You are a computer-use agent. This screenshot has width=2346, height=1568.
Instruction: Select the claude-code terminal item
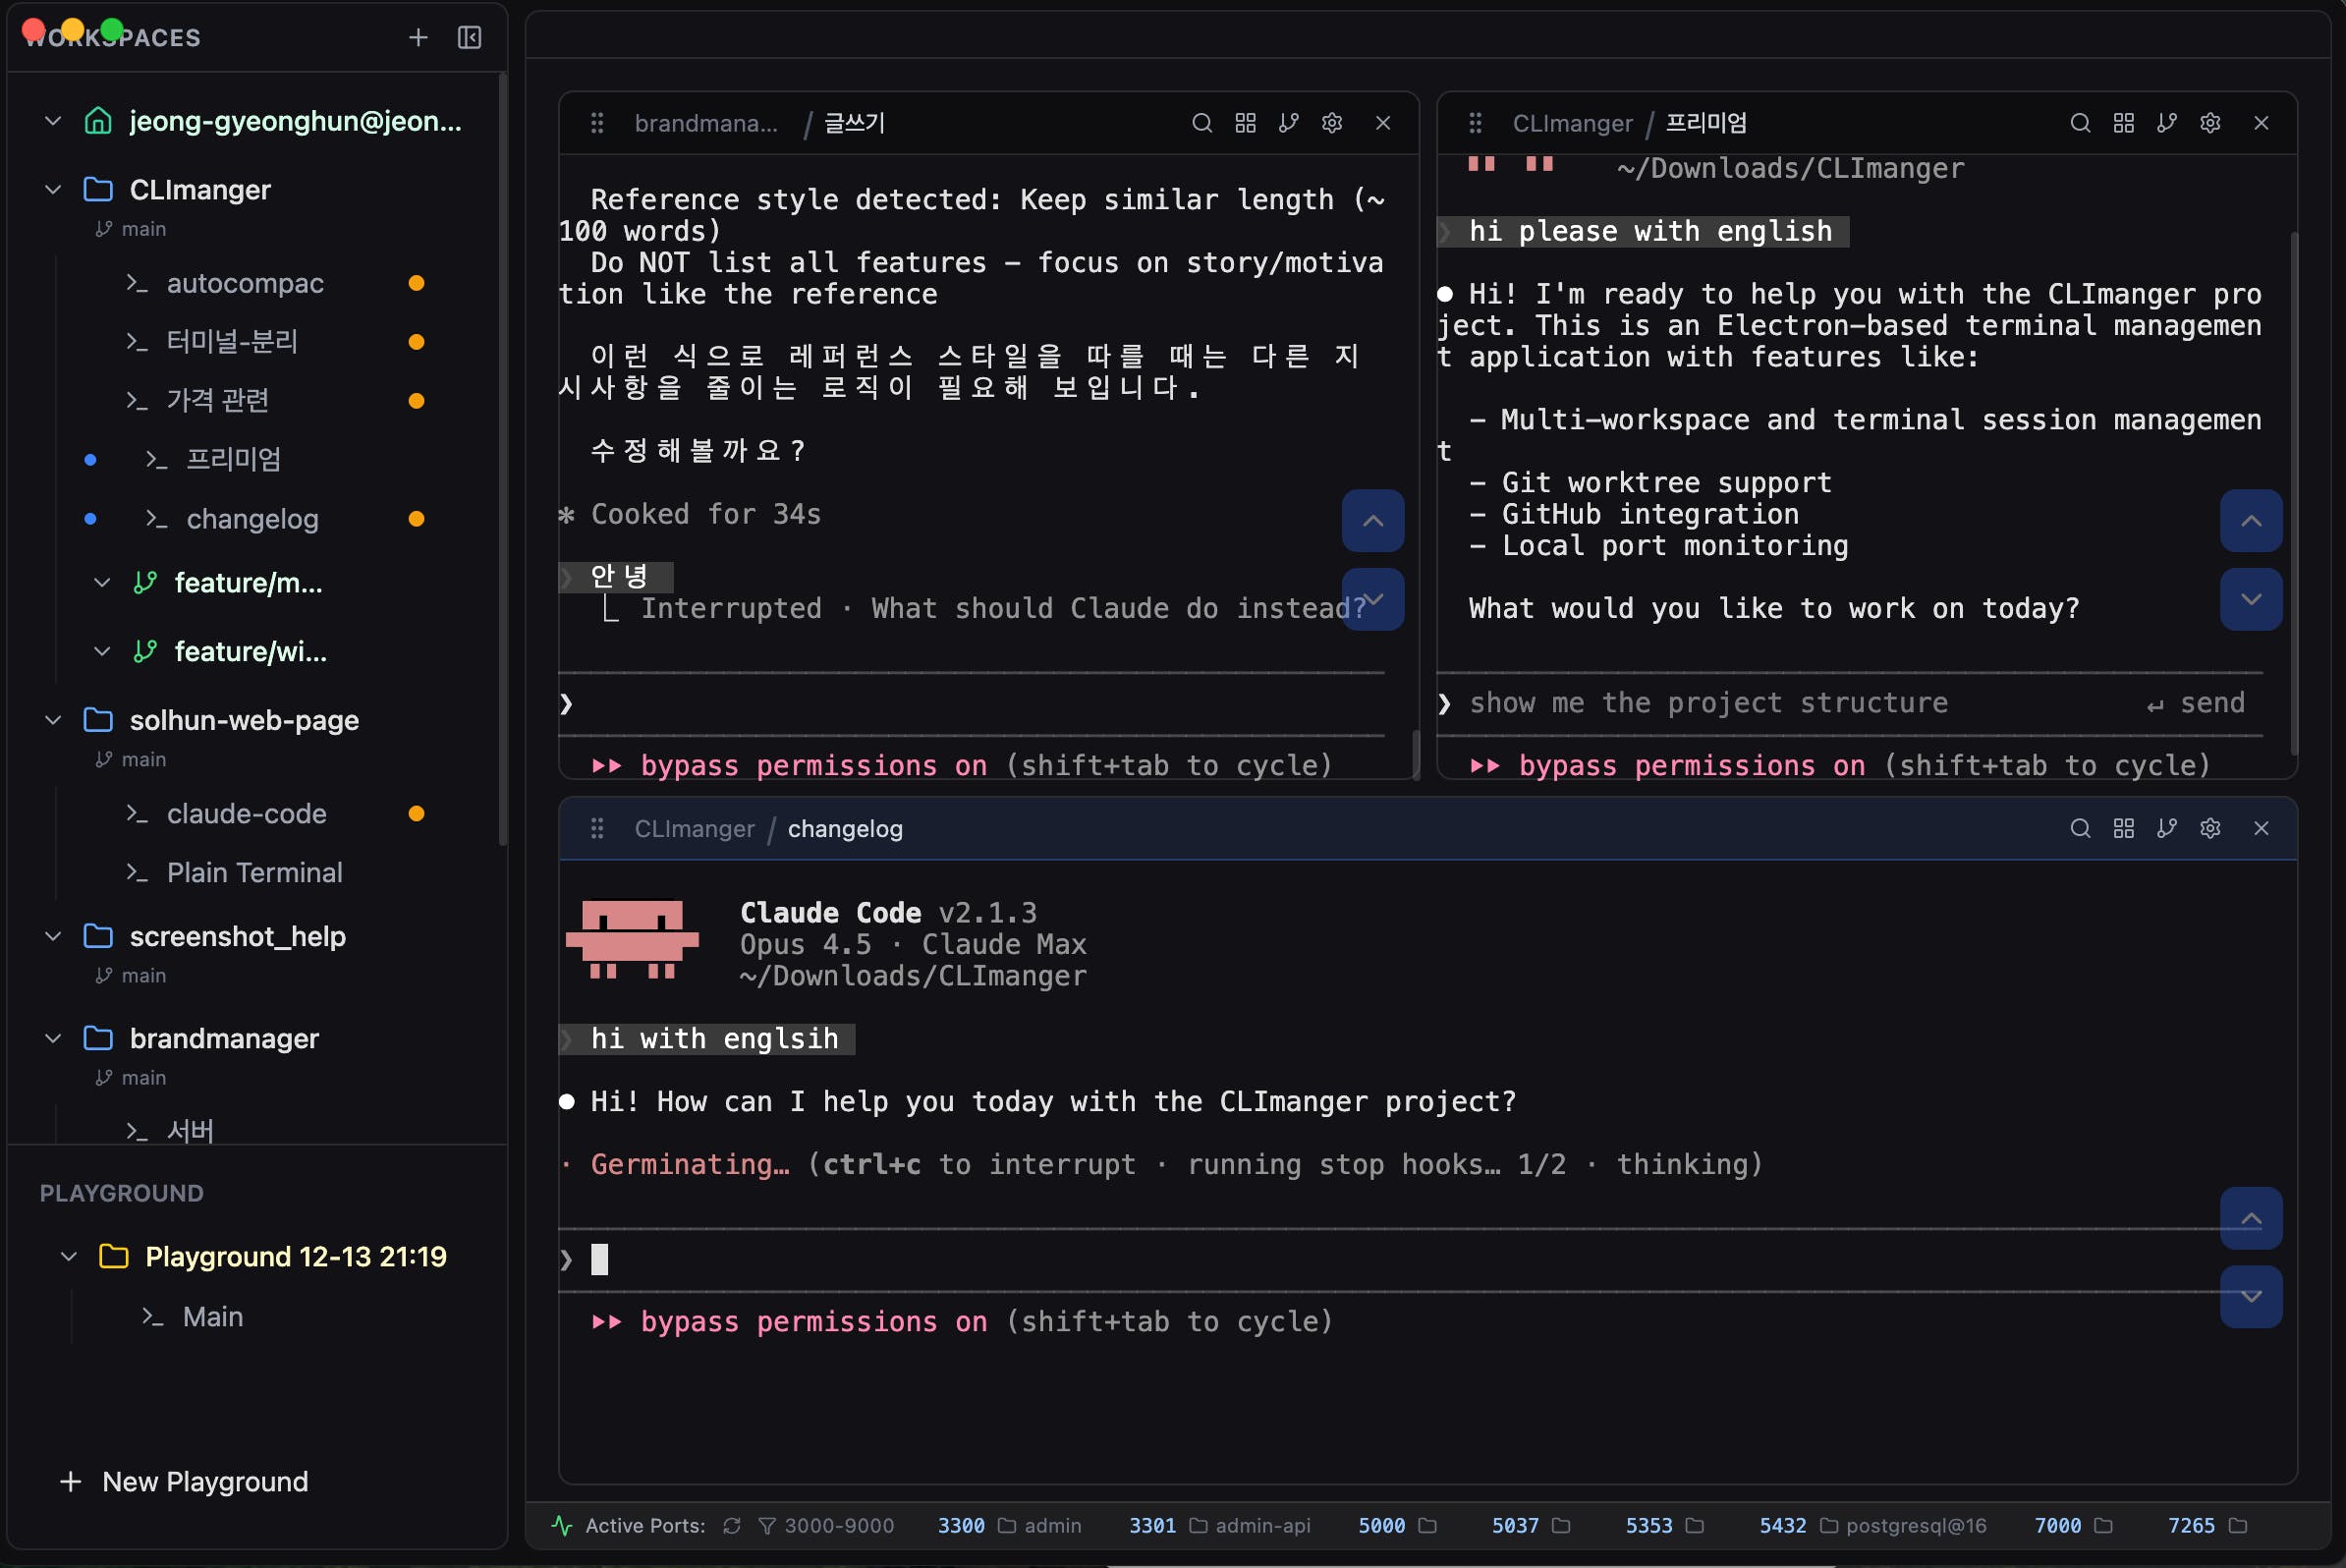[x=246, y=814]
